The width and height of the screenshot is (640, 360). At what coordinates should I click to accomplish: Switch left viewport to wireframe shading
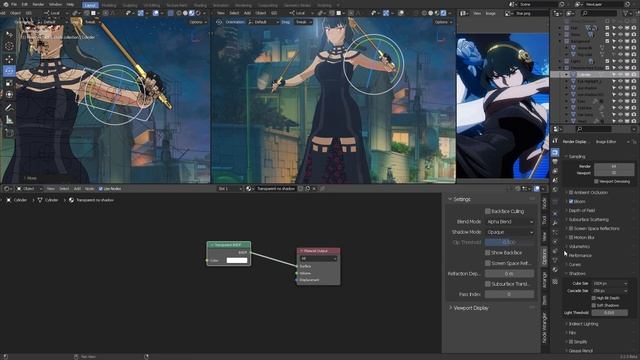click(x=179, y=13)
